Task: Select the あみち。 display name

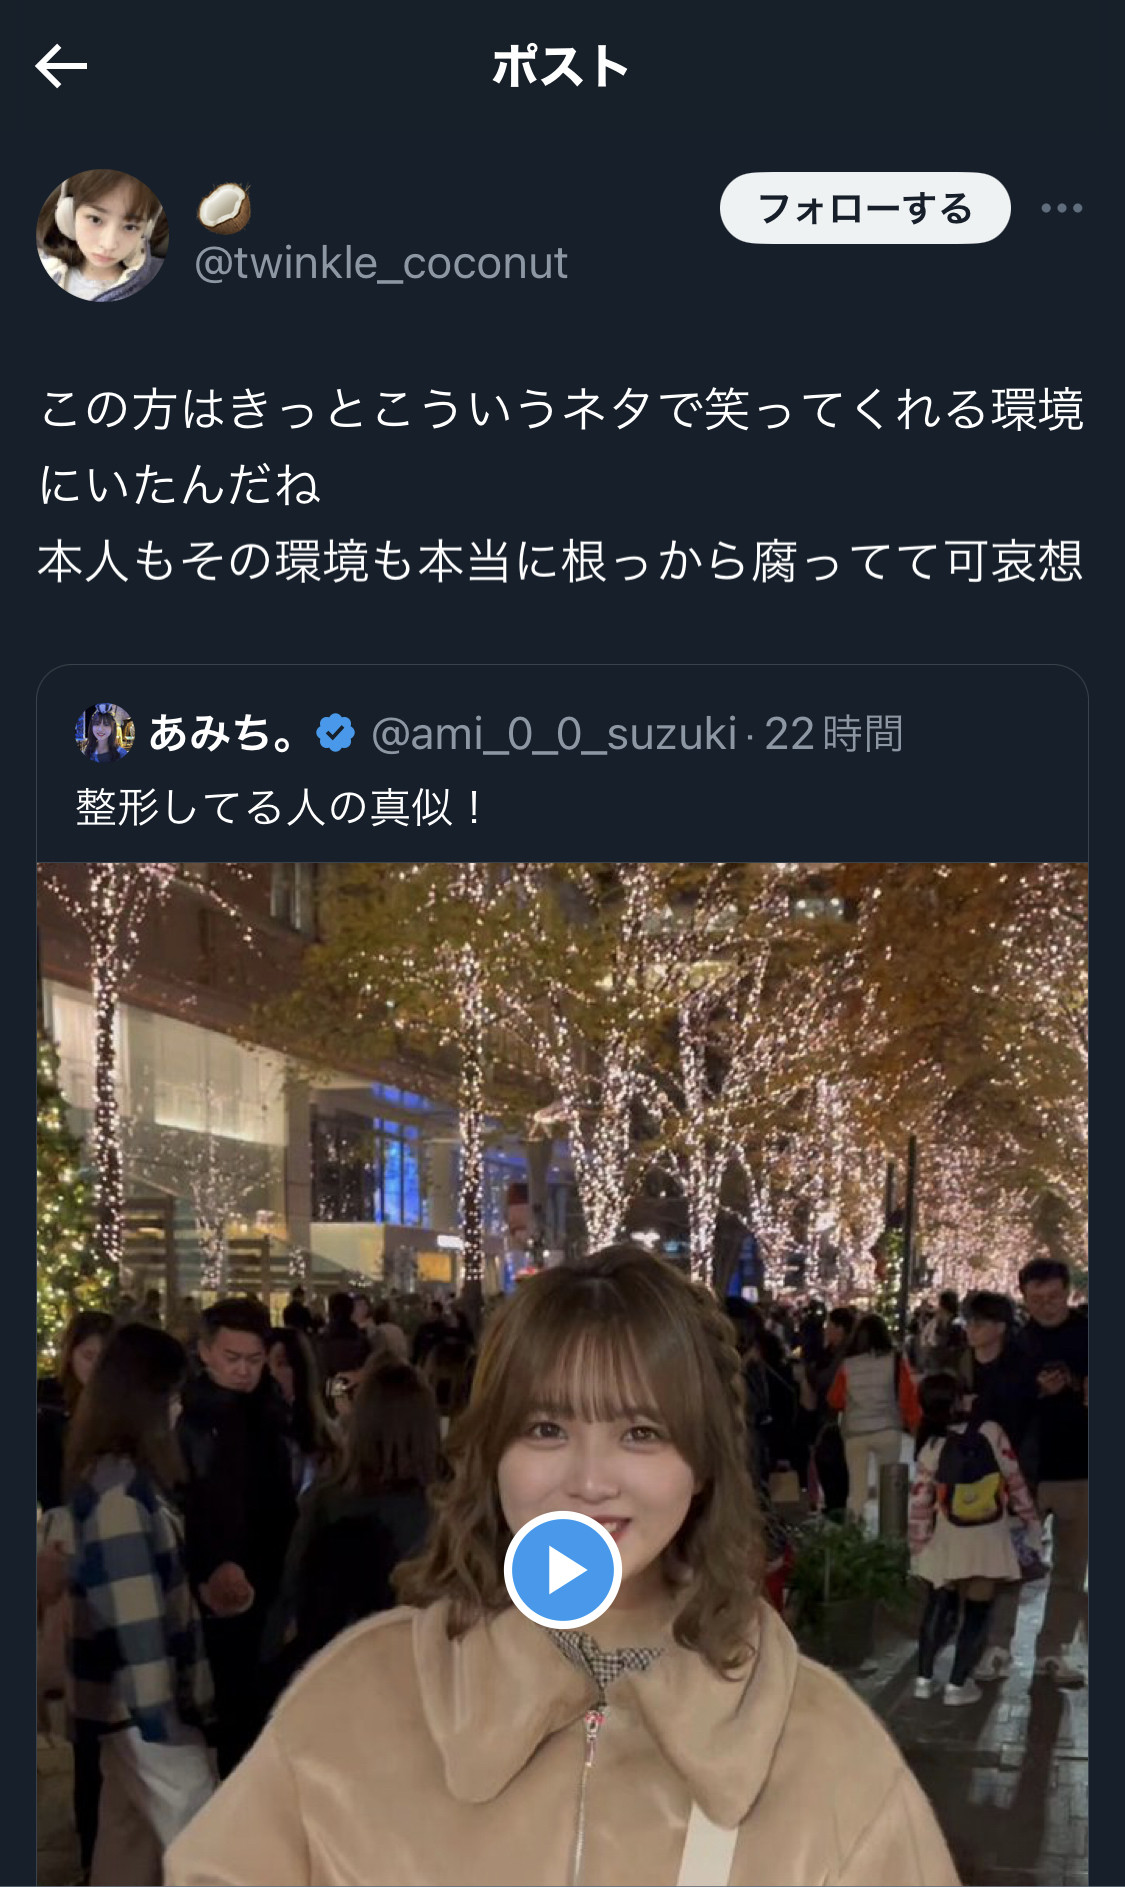Action: coord(222,733)
